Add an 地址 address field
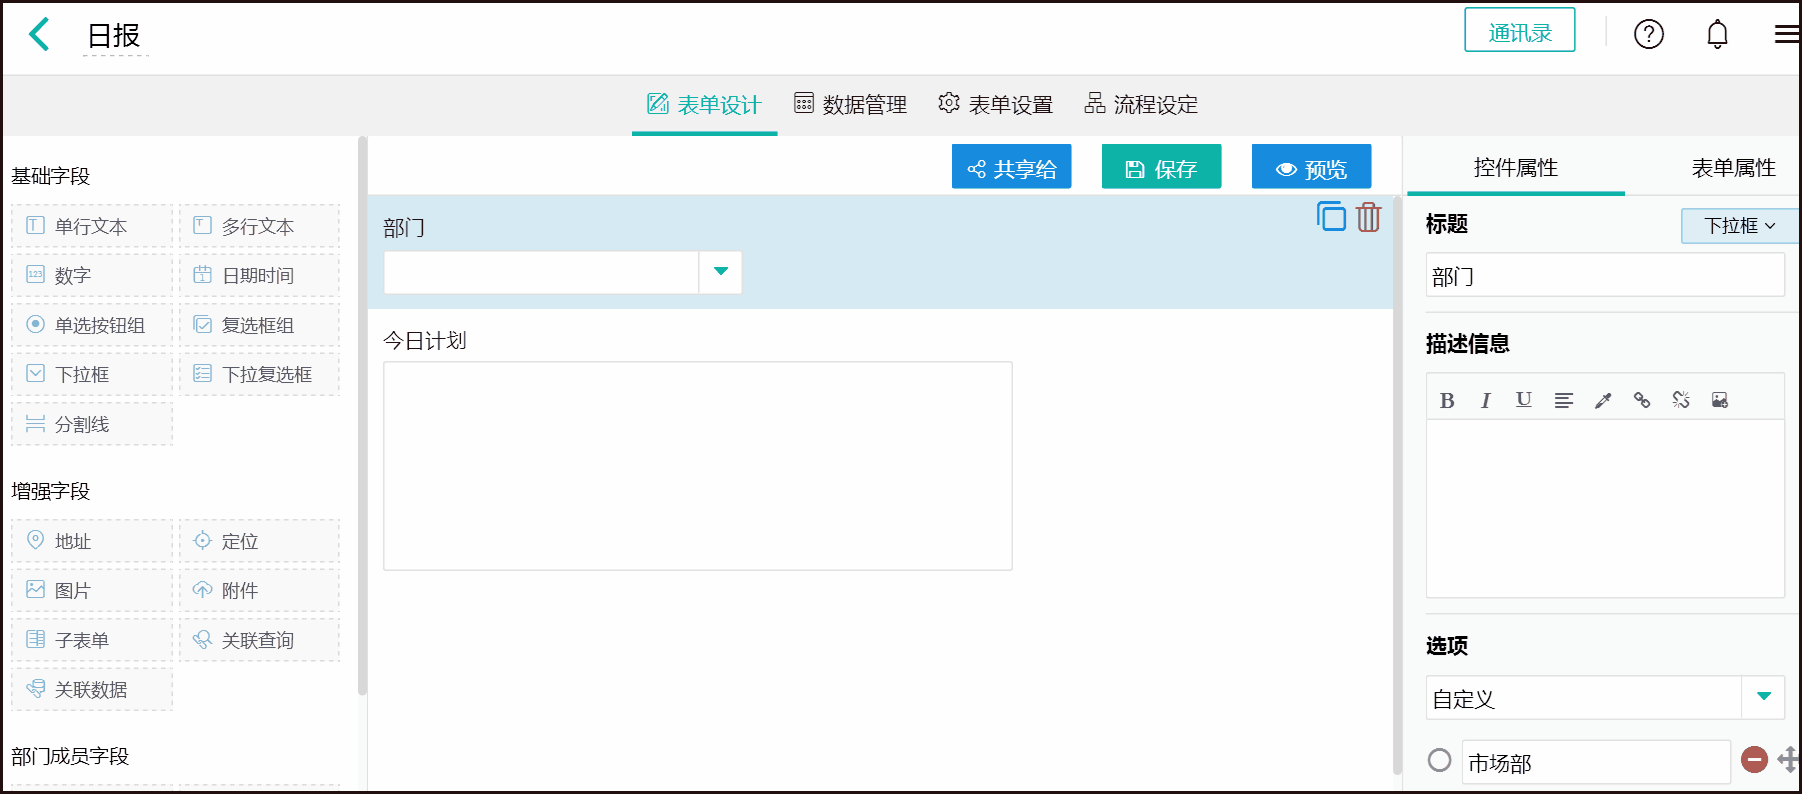 coord(92,541)
